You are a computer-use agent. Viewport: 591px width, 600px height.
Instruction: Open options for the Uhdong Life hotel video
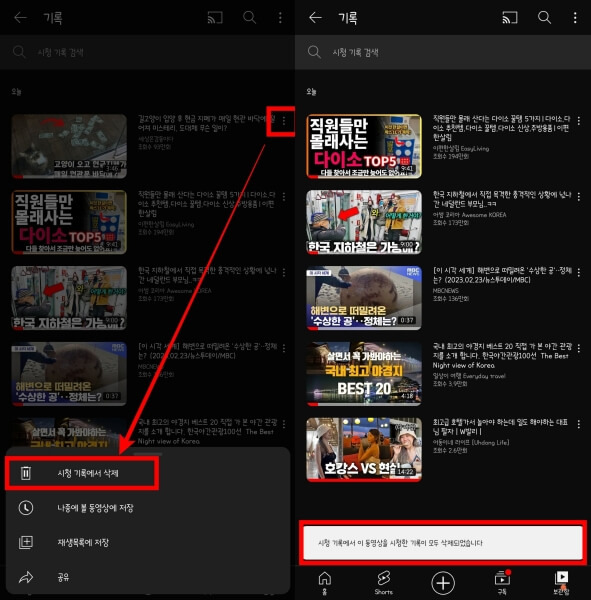[x=578, y=424]
